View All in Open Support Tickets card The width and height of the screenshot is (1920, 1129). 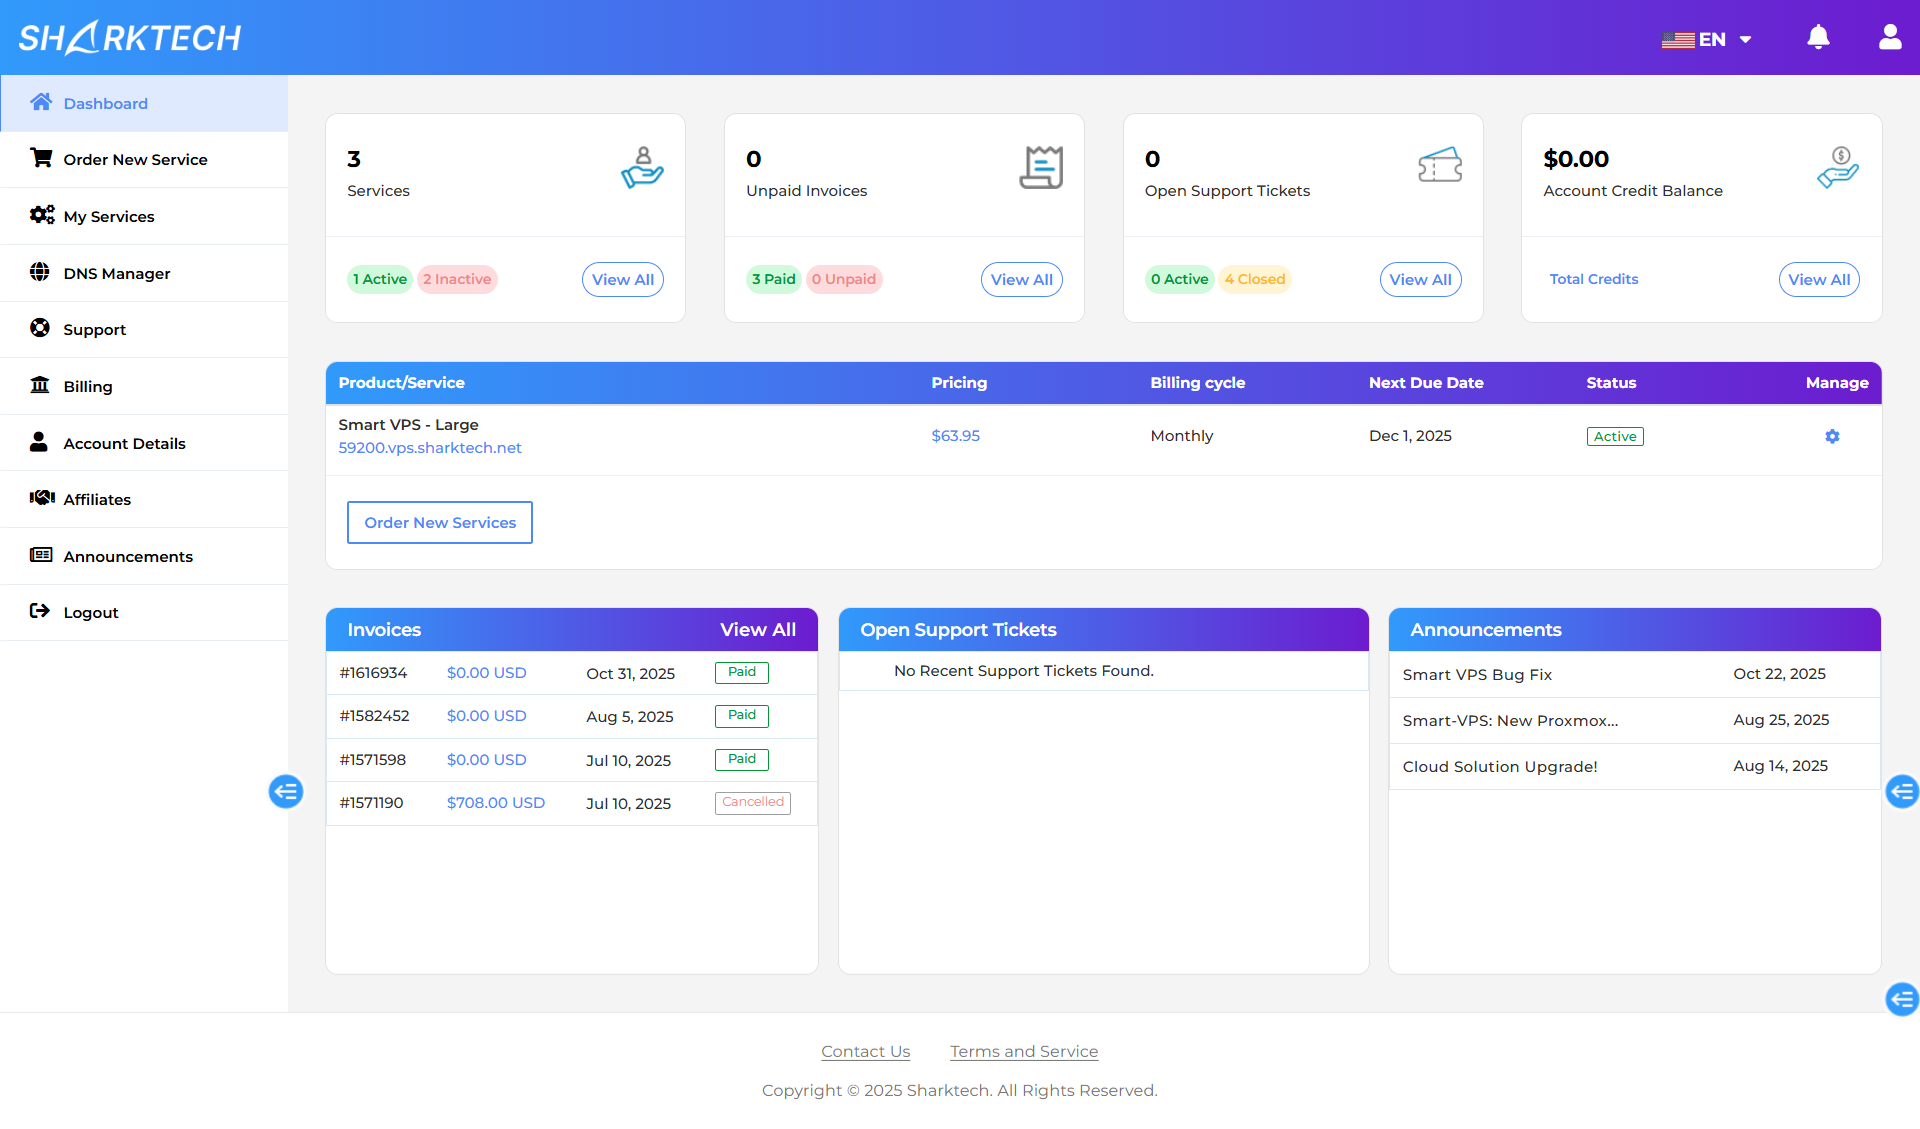1421,279
